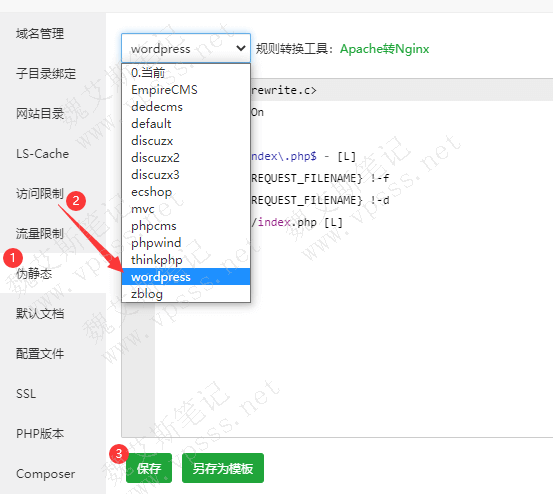Pick discuzx2 from the list
The height and width of the screenshot is (494, 553).
click(x=186, y=158)
